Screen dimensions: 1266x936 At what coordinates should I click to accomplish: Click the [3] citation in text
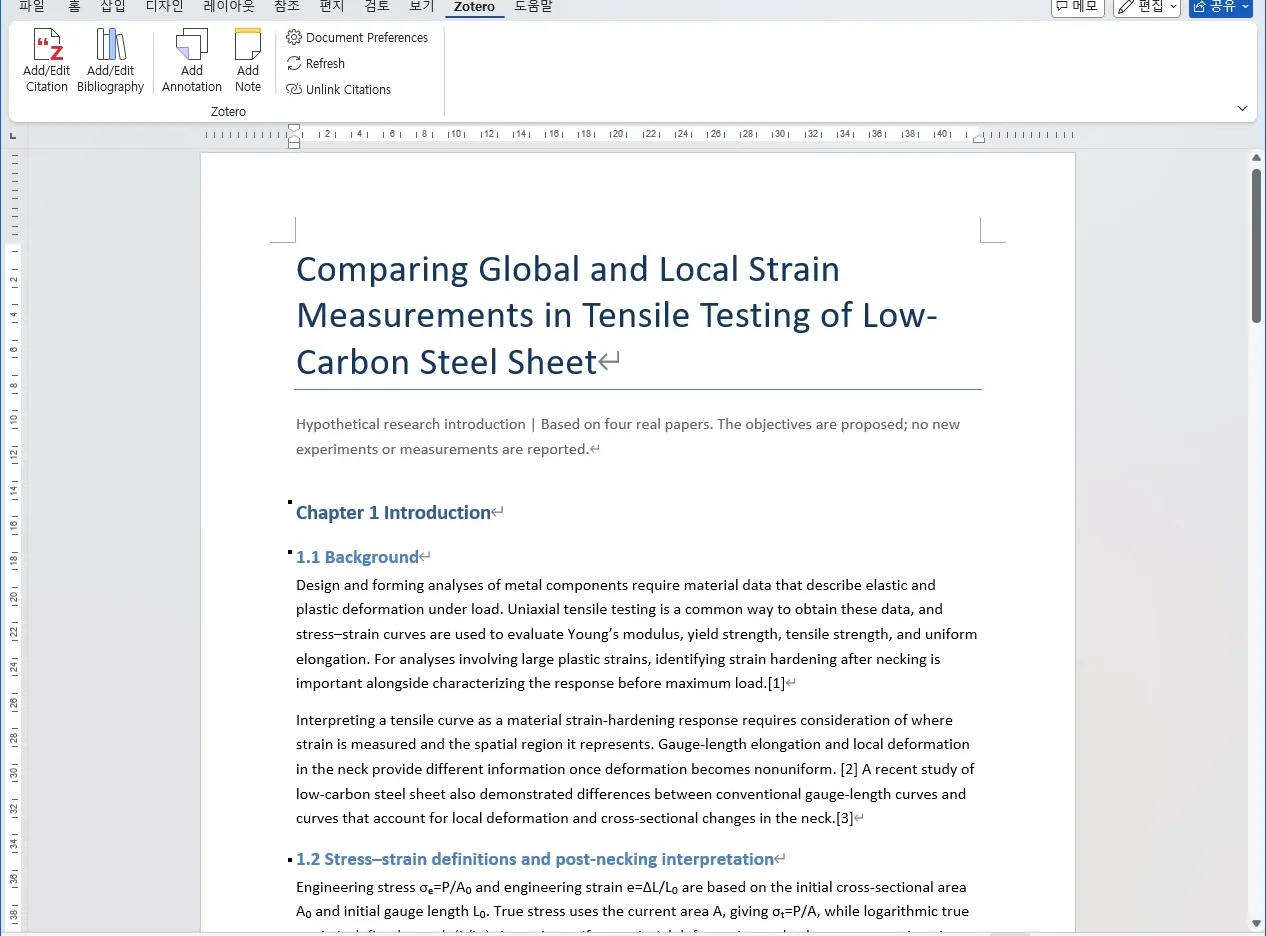pyautogui.click(x=845, y=818)
